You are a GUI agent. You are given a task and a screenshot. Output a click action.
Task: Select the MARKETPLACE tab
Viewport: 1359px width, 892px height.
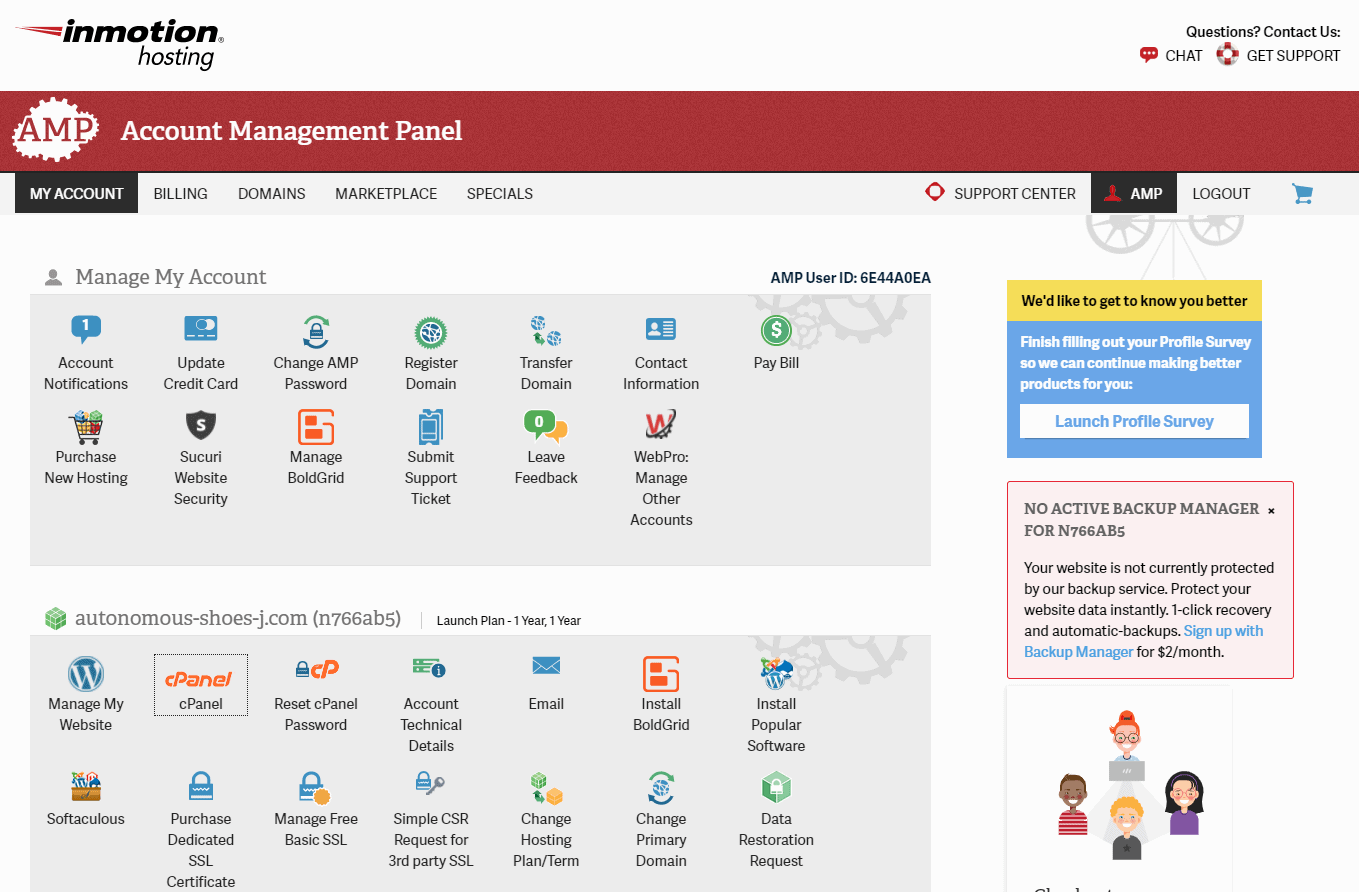click(x=386, y=193)
